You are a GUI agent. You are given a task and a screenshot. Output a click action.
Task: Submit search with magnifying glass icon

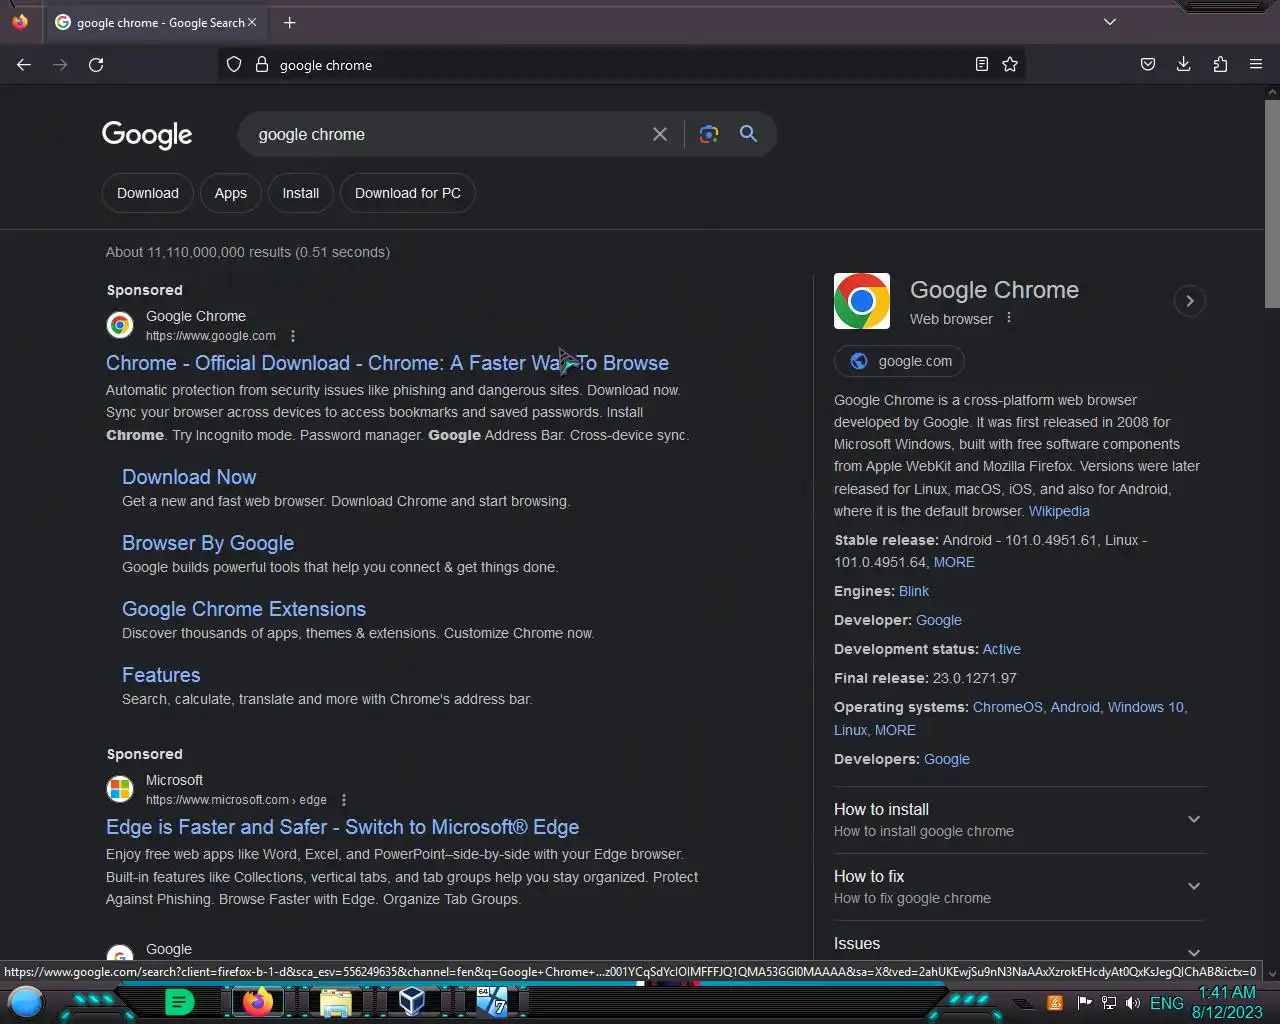(748, 134)
